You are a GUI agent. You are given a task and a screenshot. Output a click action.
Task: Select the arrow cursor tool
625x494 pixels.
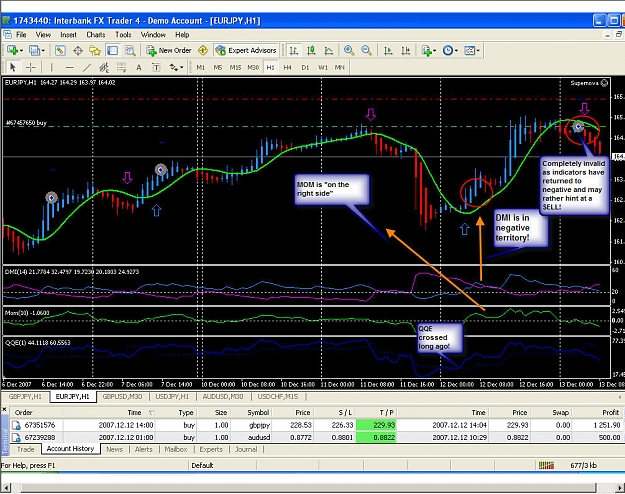click(13, 67)
